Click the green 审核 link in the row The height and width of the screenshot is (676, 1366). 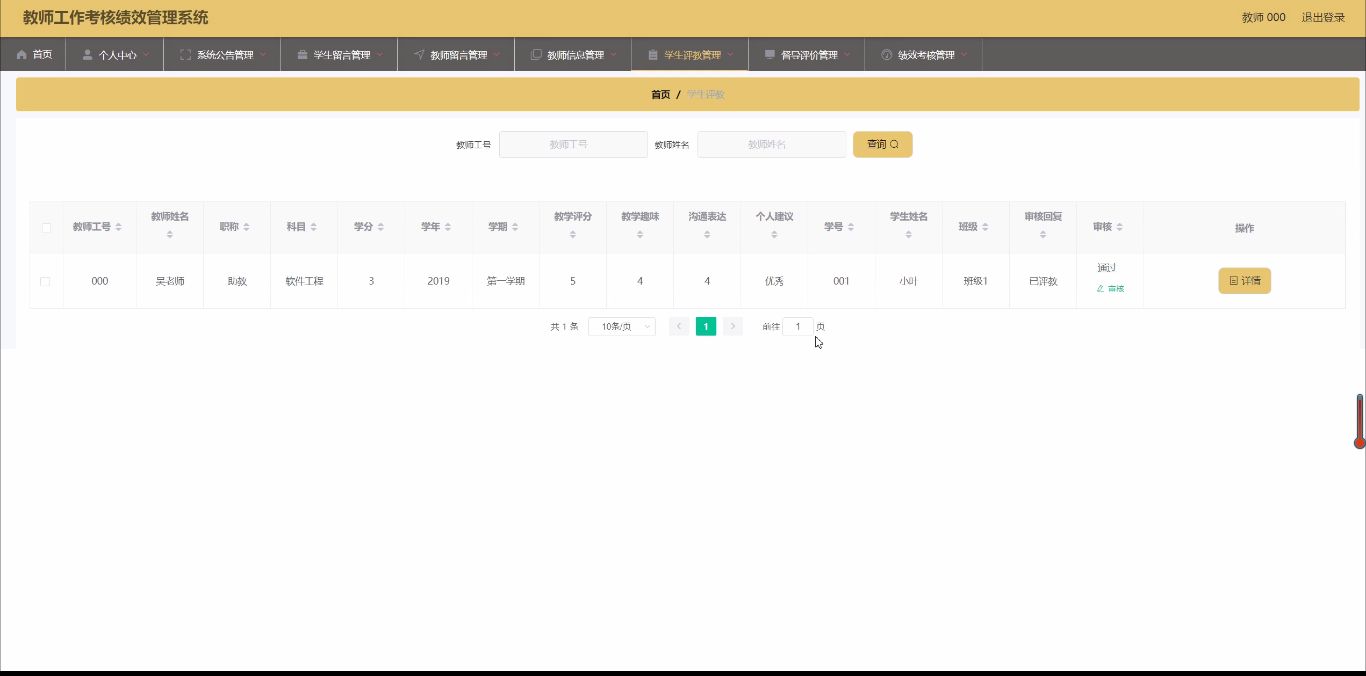click(x=1110, y=288)
